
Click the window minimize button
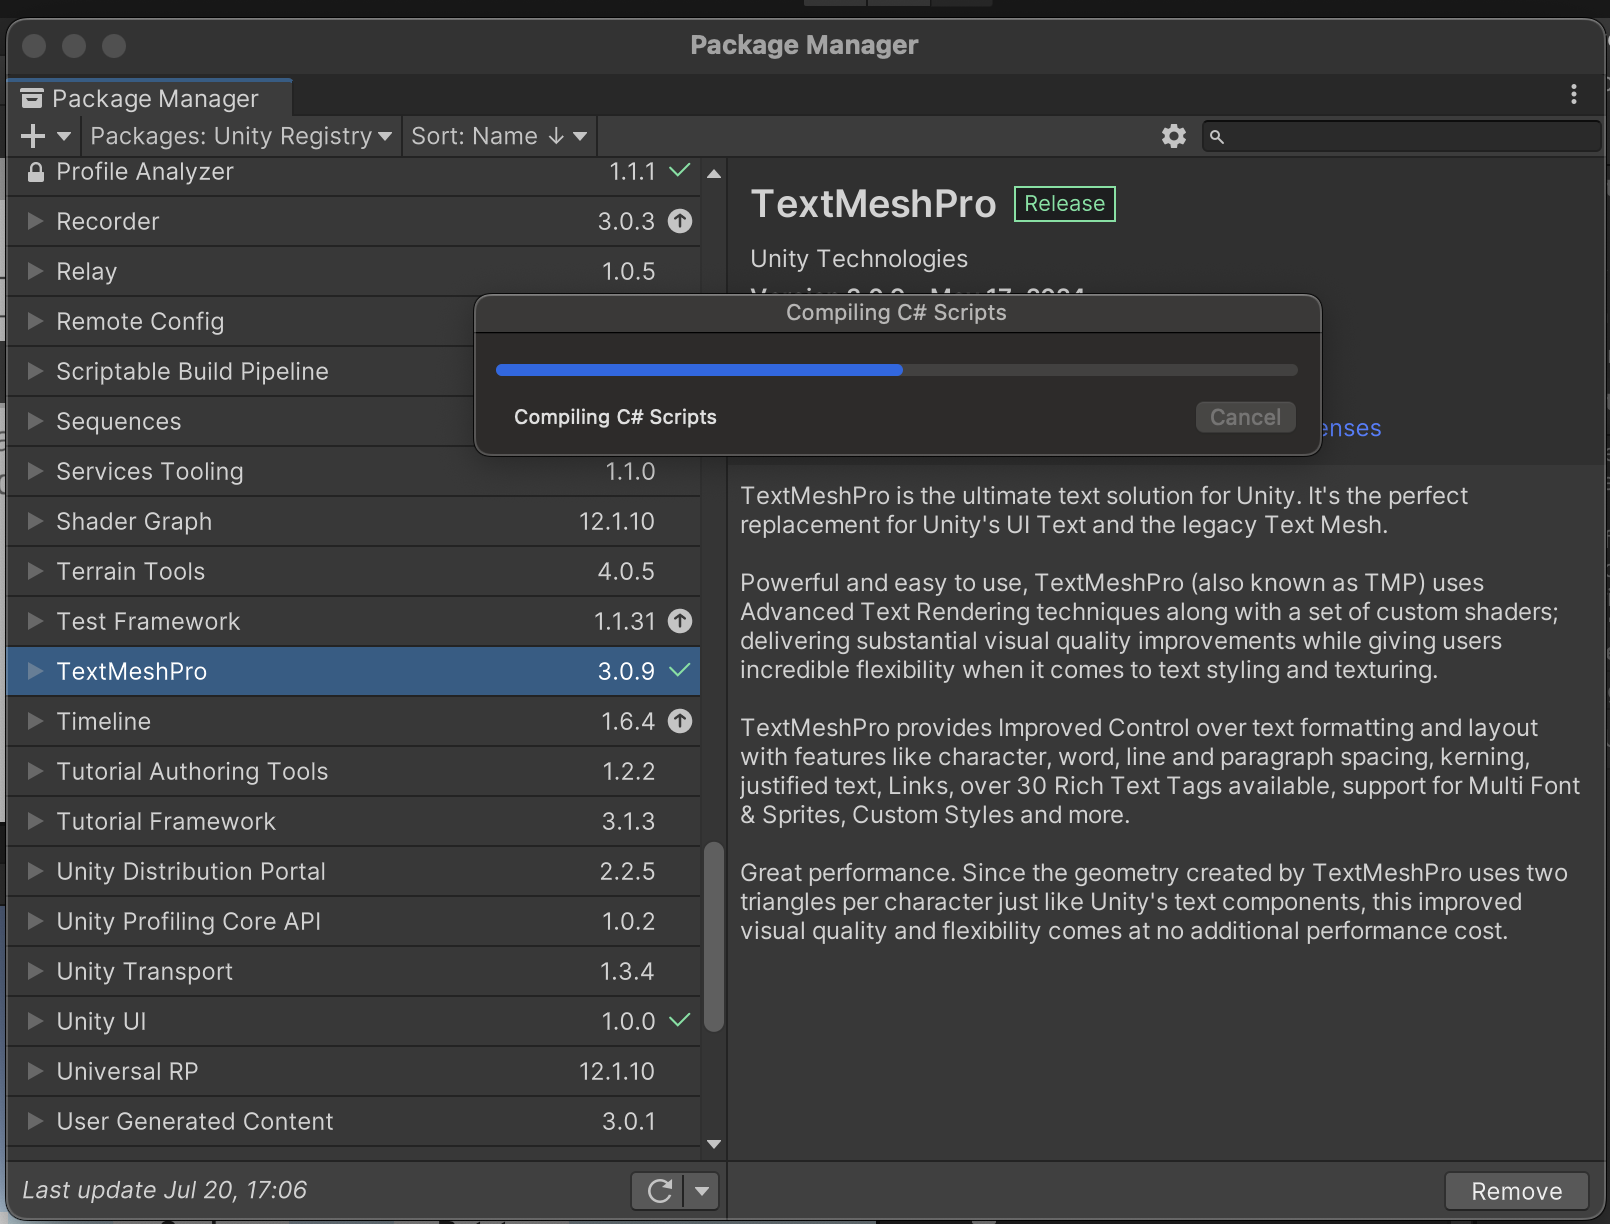pos(74,46)
